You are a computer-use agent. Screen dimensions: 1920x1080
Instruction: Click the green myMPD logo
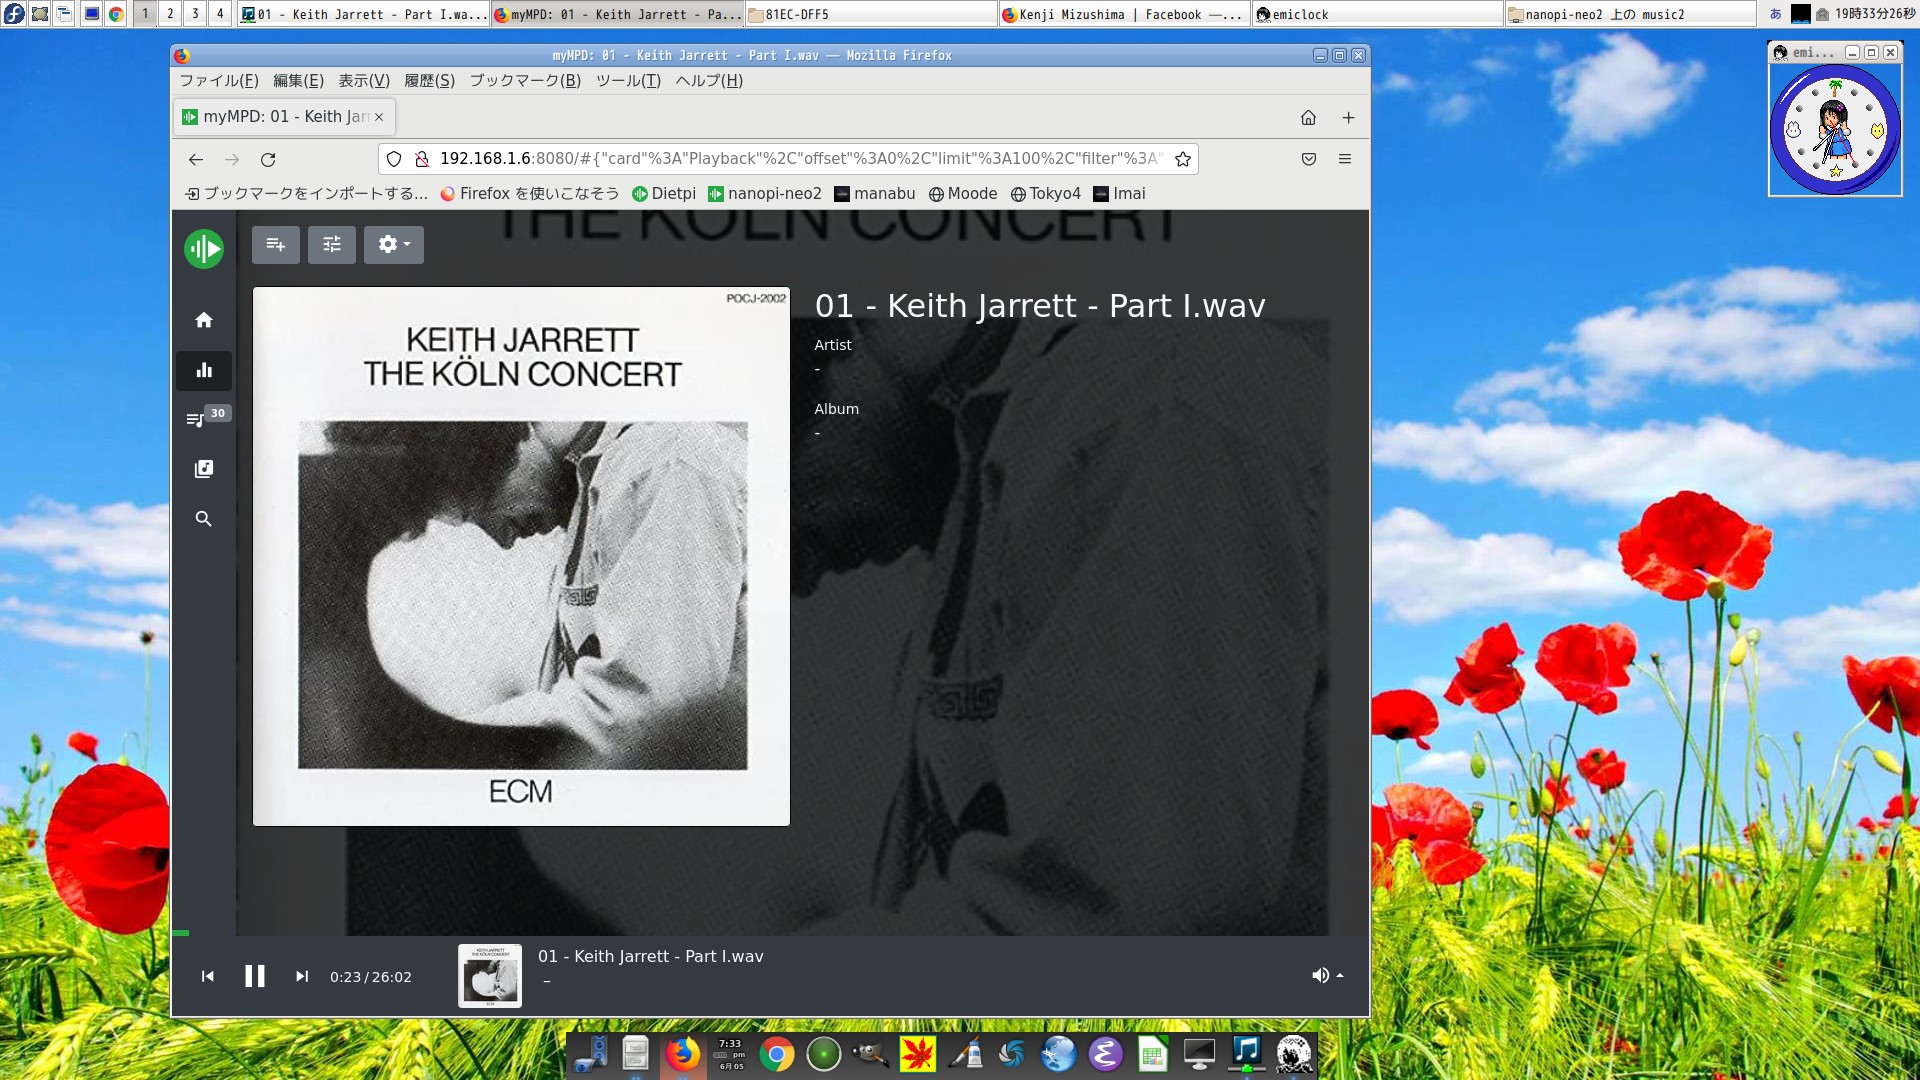point(203,248)
